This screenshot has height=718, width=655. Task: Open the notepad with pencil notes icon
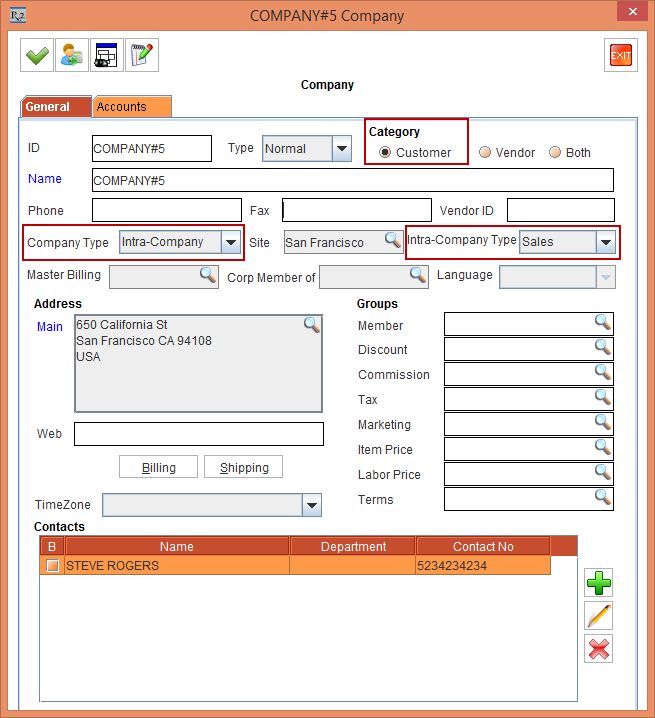[x=142, y=55]
